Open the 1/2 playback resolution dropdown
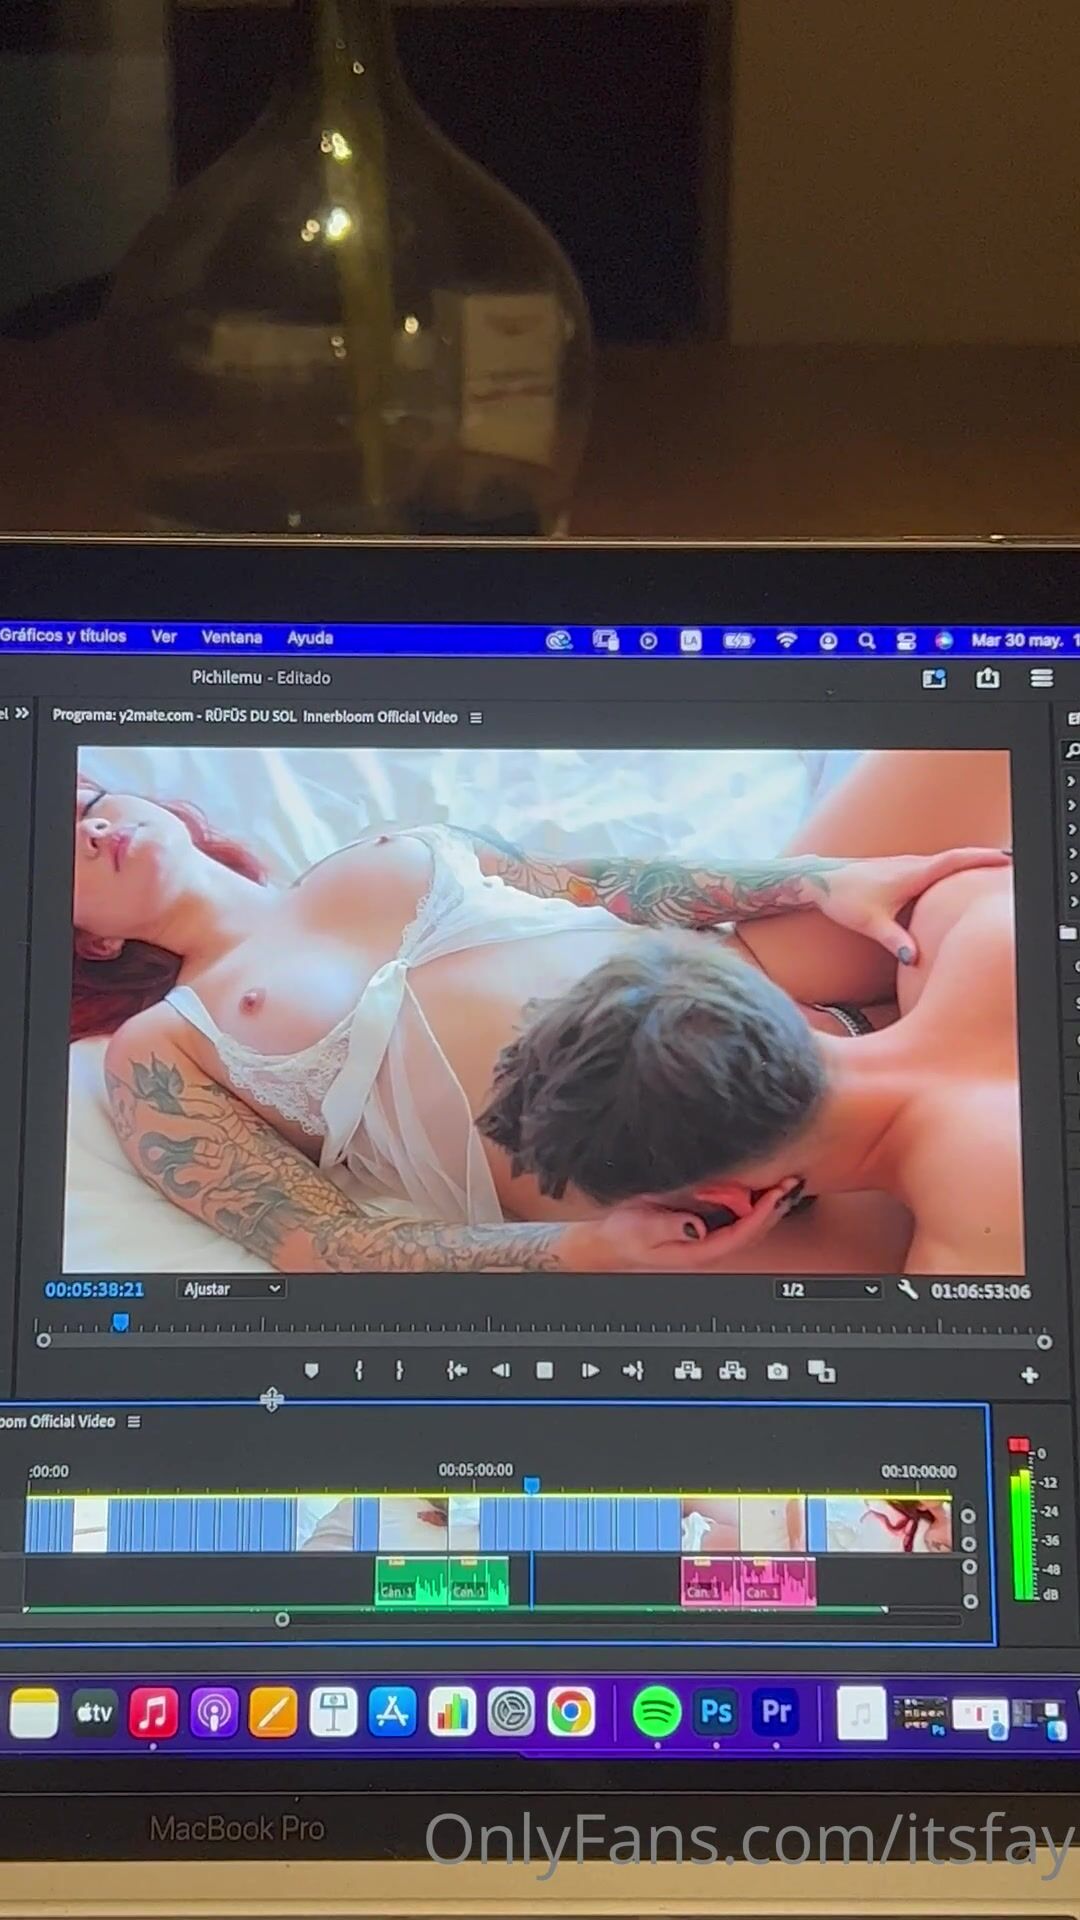 click(x=828, y=1290)
